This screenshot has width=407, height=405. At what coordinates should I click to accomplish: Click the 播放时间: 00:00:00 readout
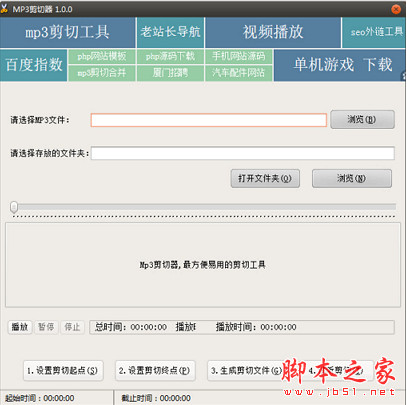tap(256, 327)
